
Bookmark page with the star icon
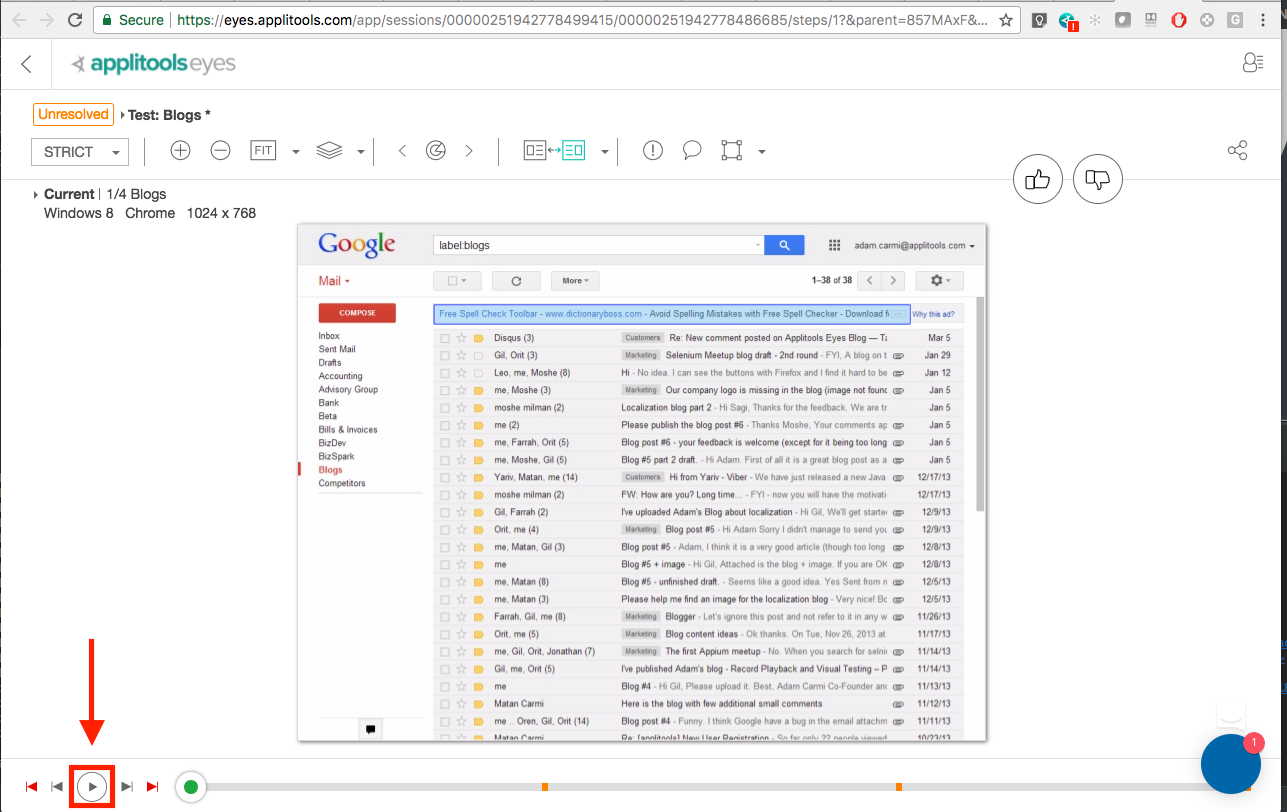tap(1006, 20)
